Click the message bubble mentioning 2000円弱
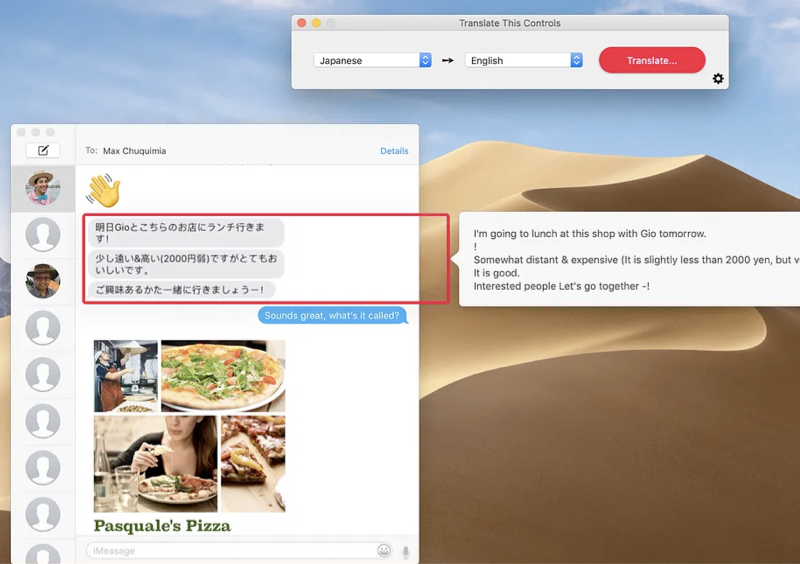 tap(186, 264)
